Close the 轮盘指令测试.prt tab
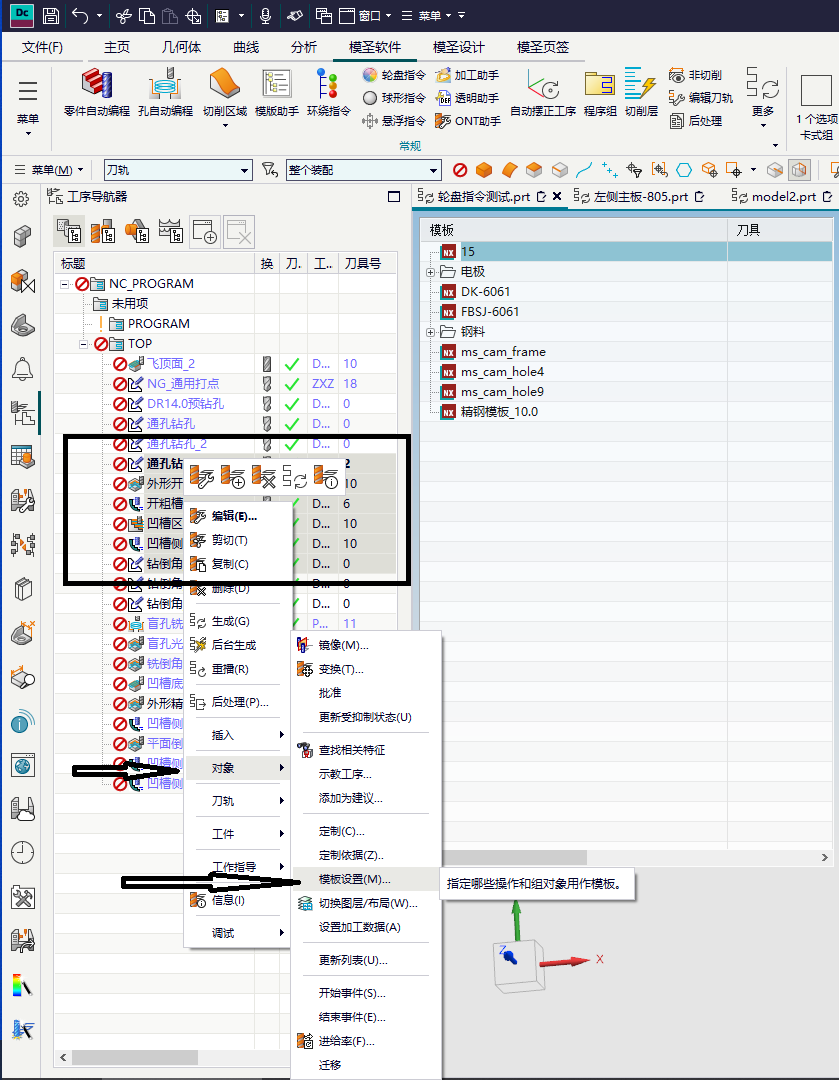 (x=557, y=196)
